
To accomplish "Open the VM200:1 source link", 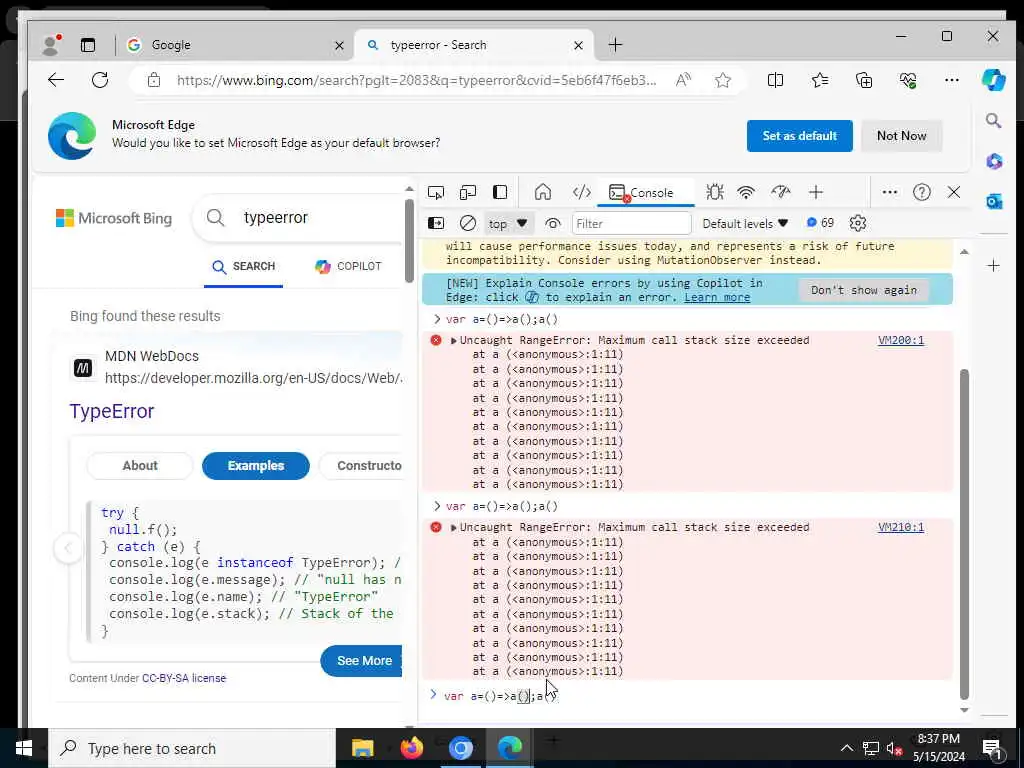I will [901, 340].
